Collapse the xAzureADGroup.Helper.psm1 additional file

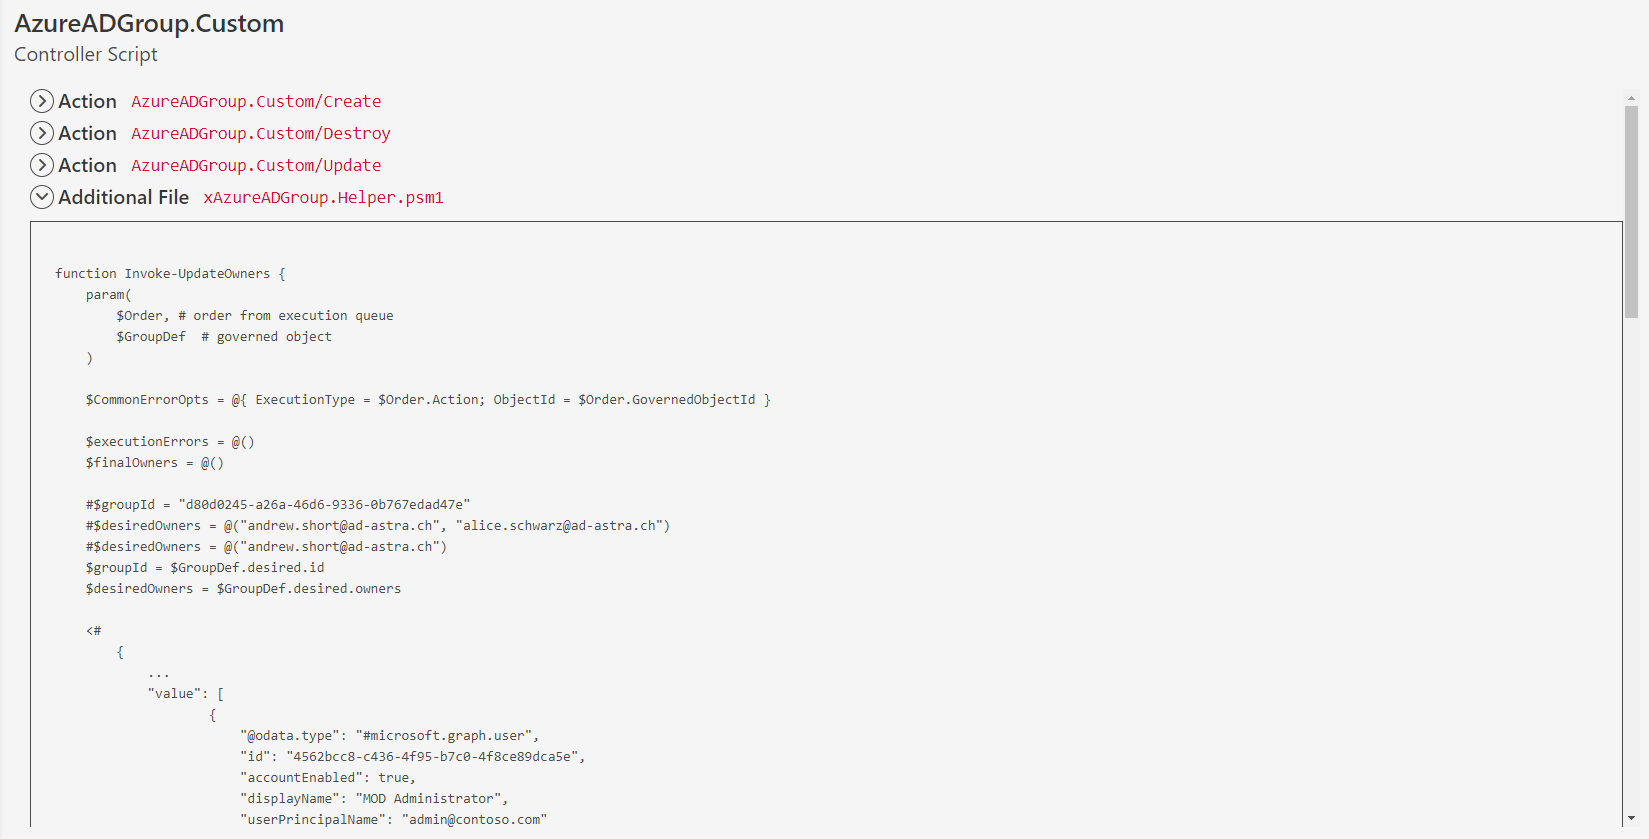[x=42, y=197]
